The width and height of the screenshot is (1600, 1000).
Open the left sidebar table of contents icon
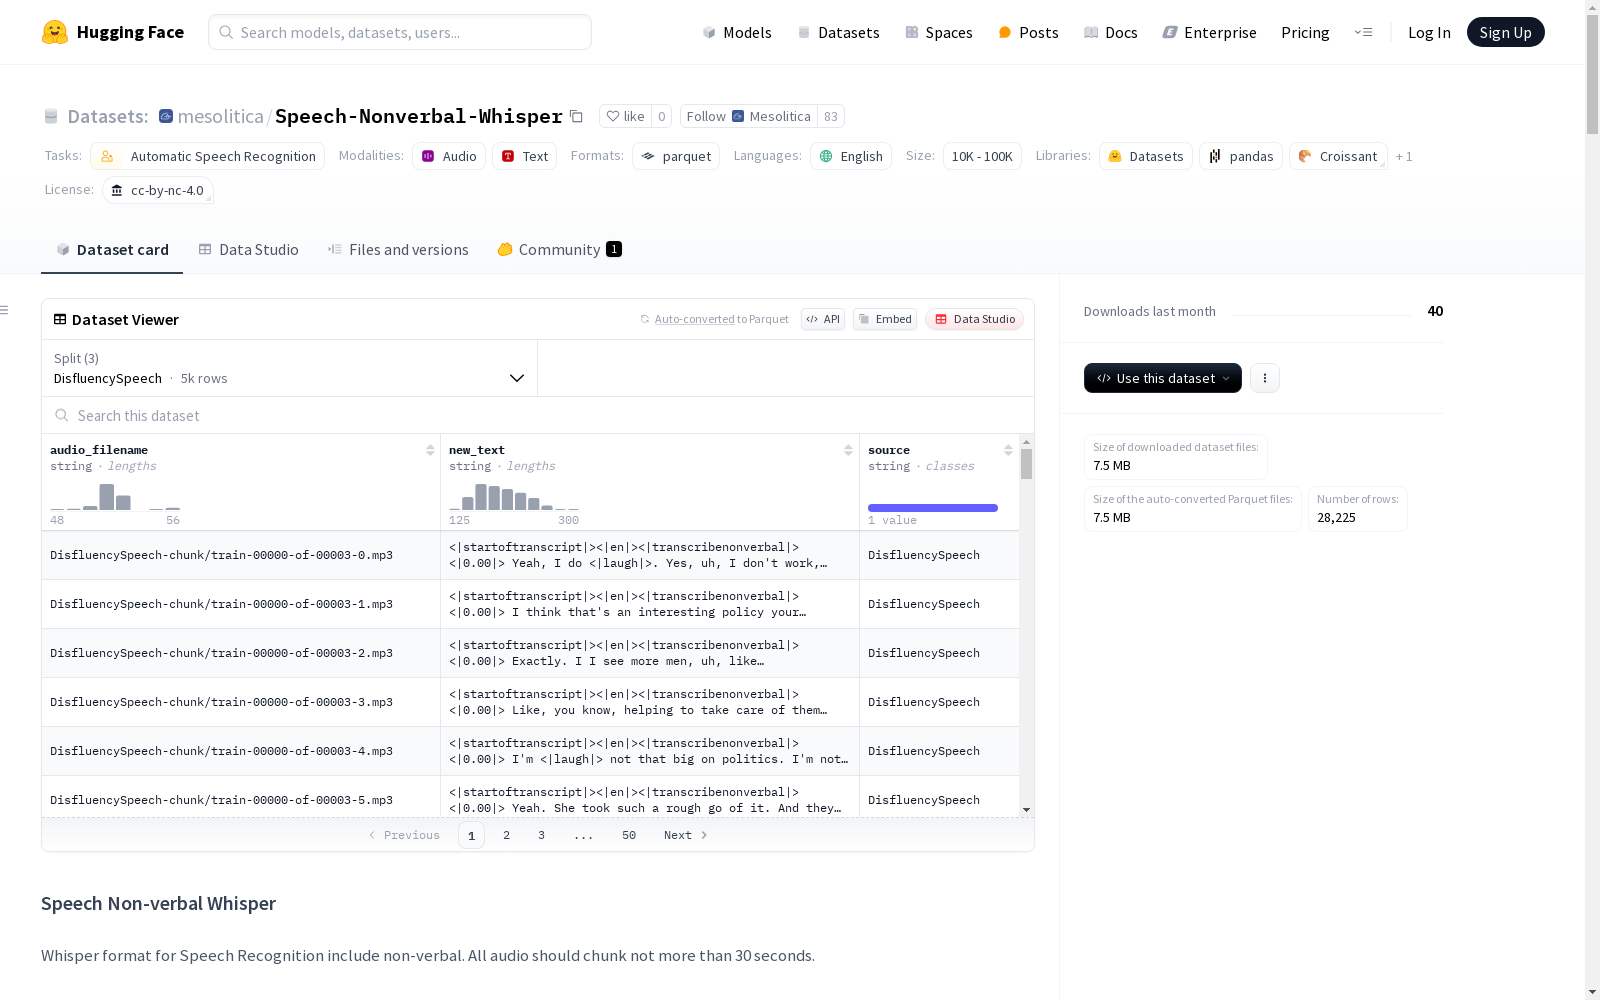[4, 310]
